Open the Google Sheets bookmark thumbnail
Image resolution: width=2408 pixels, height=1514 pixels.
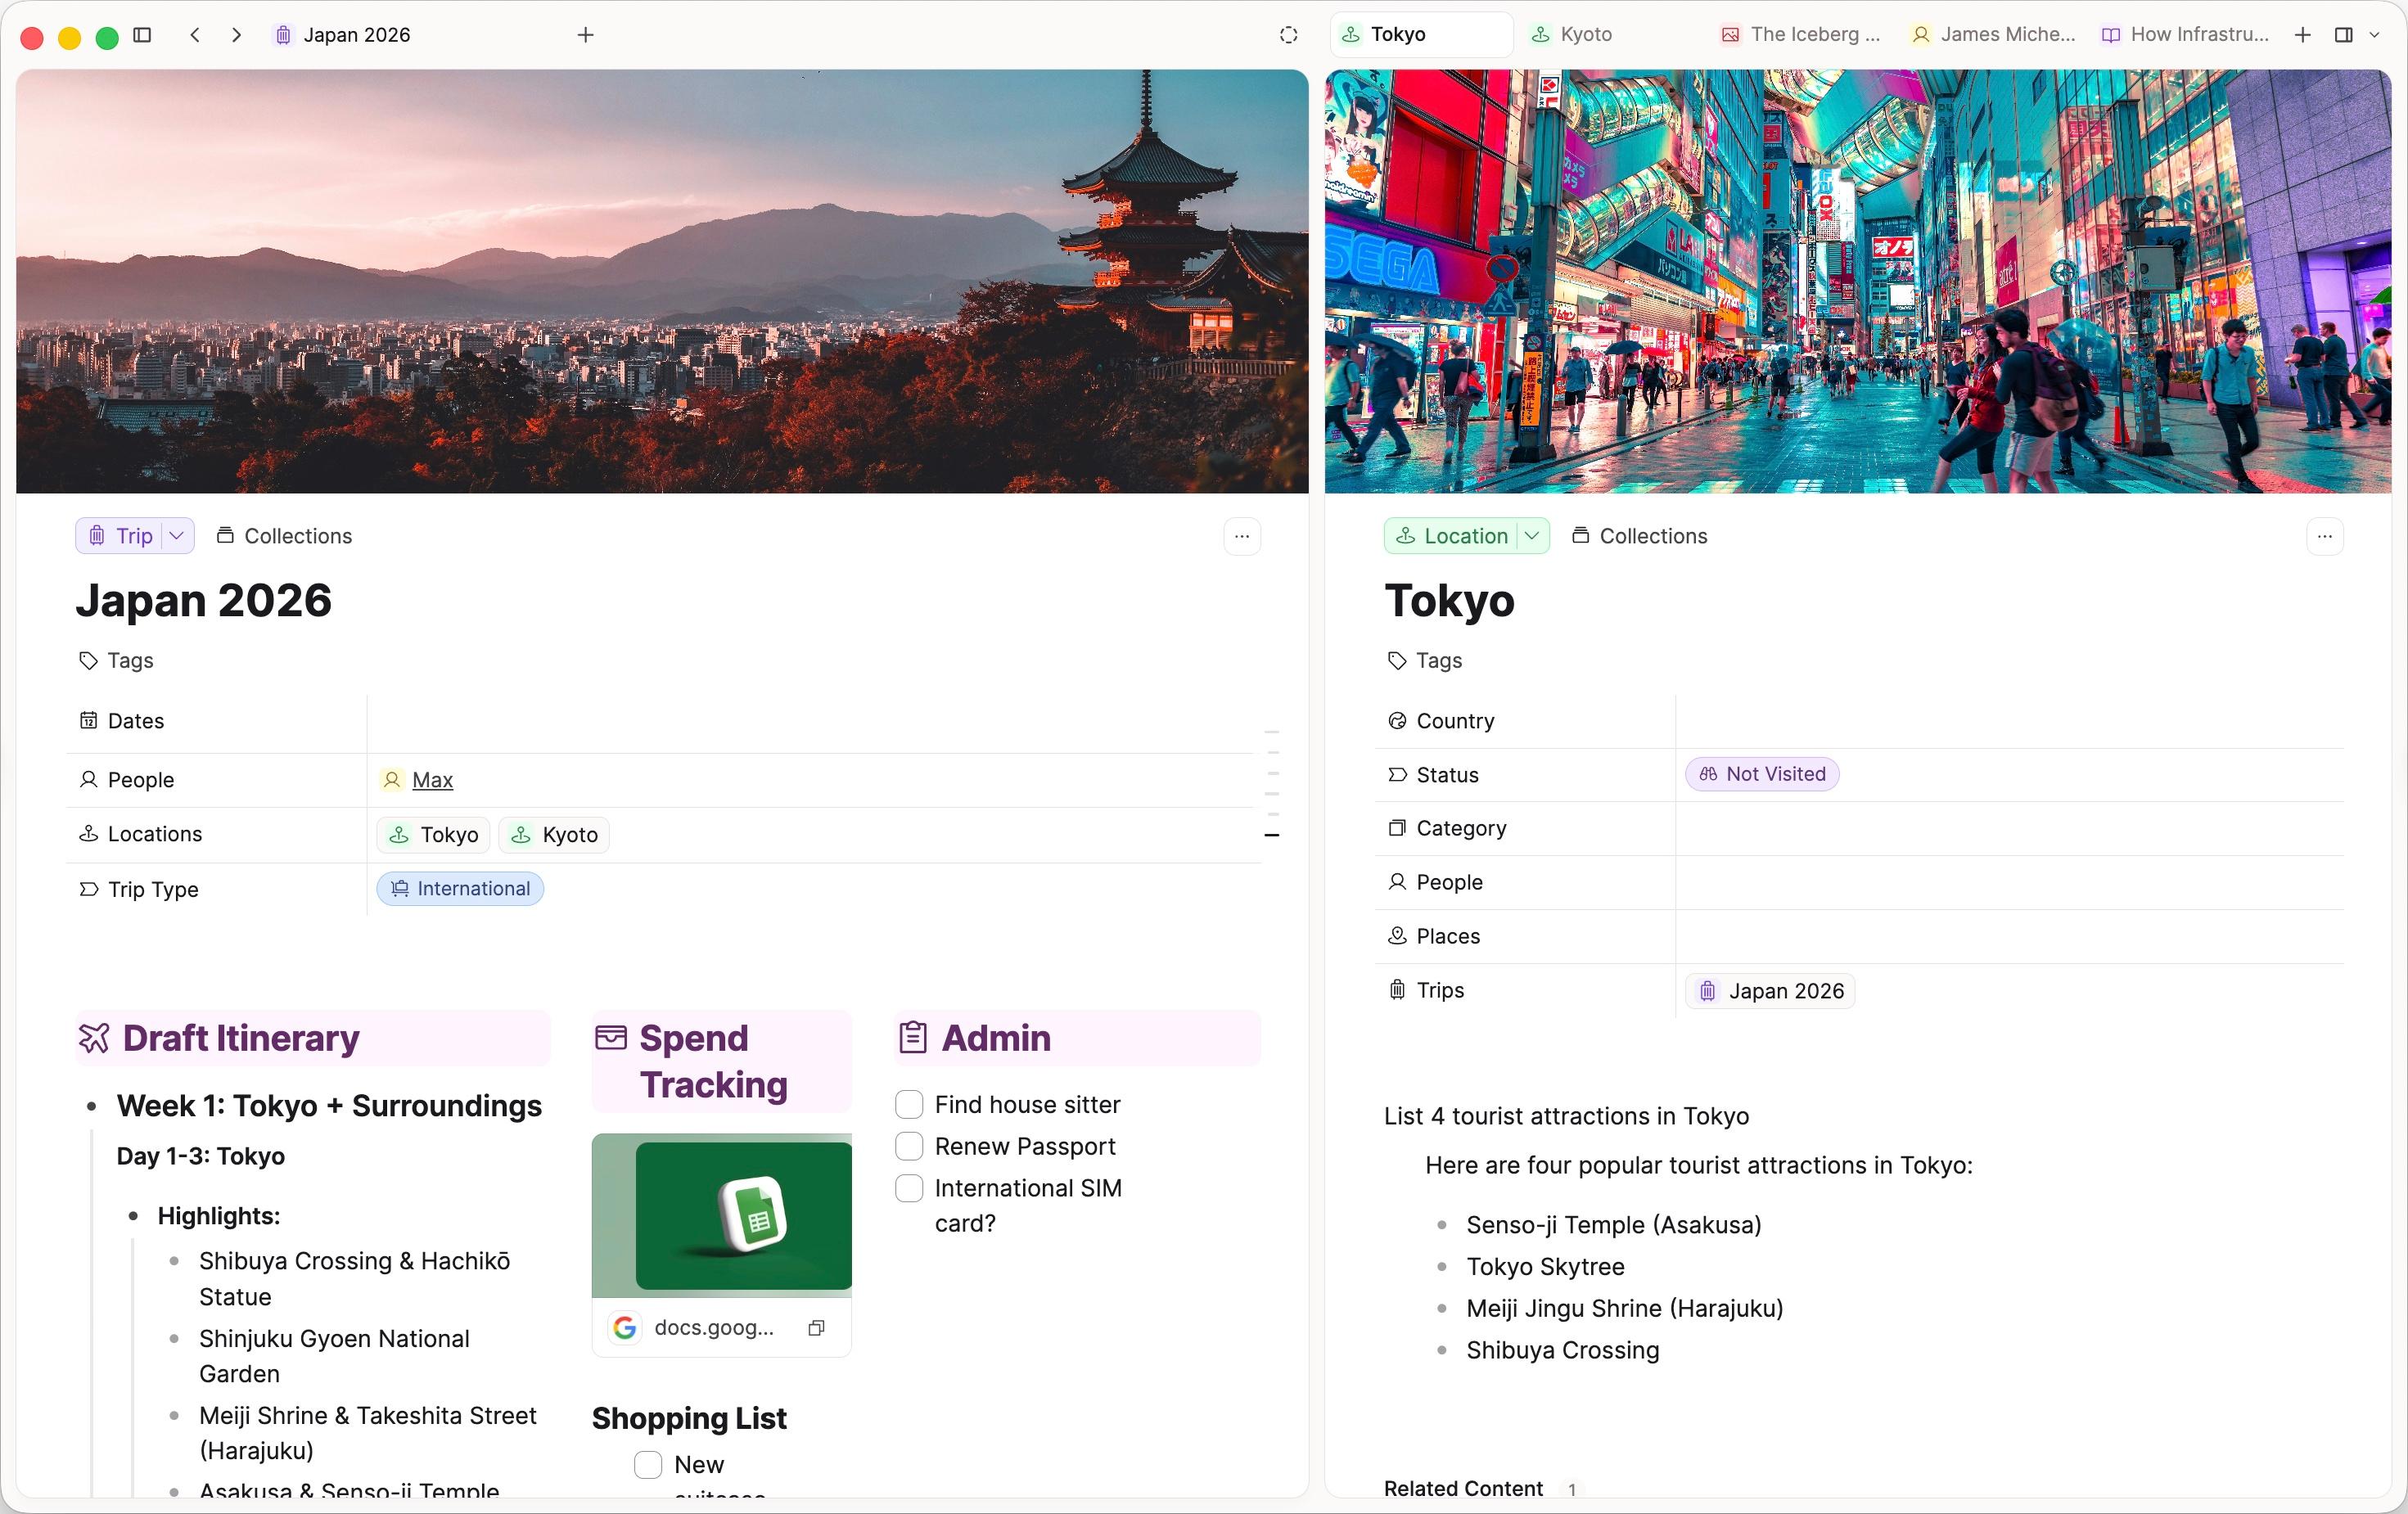point(722,1216)
